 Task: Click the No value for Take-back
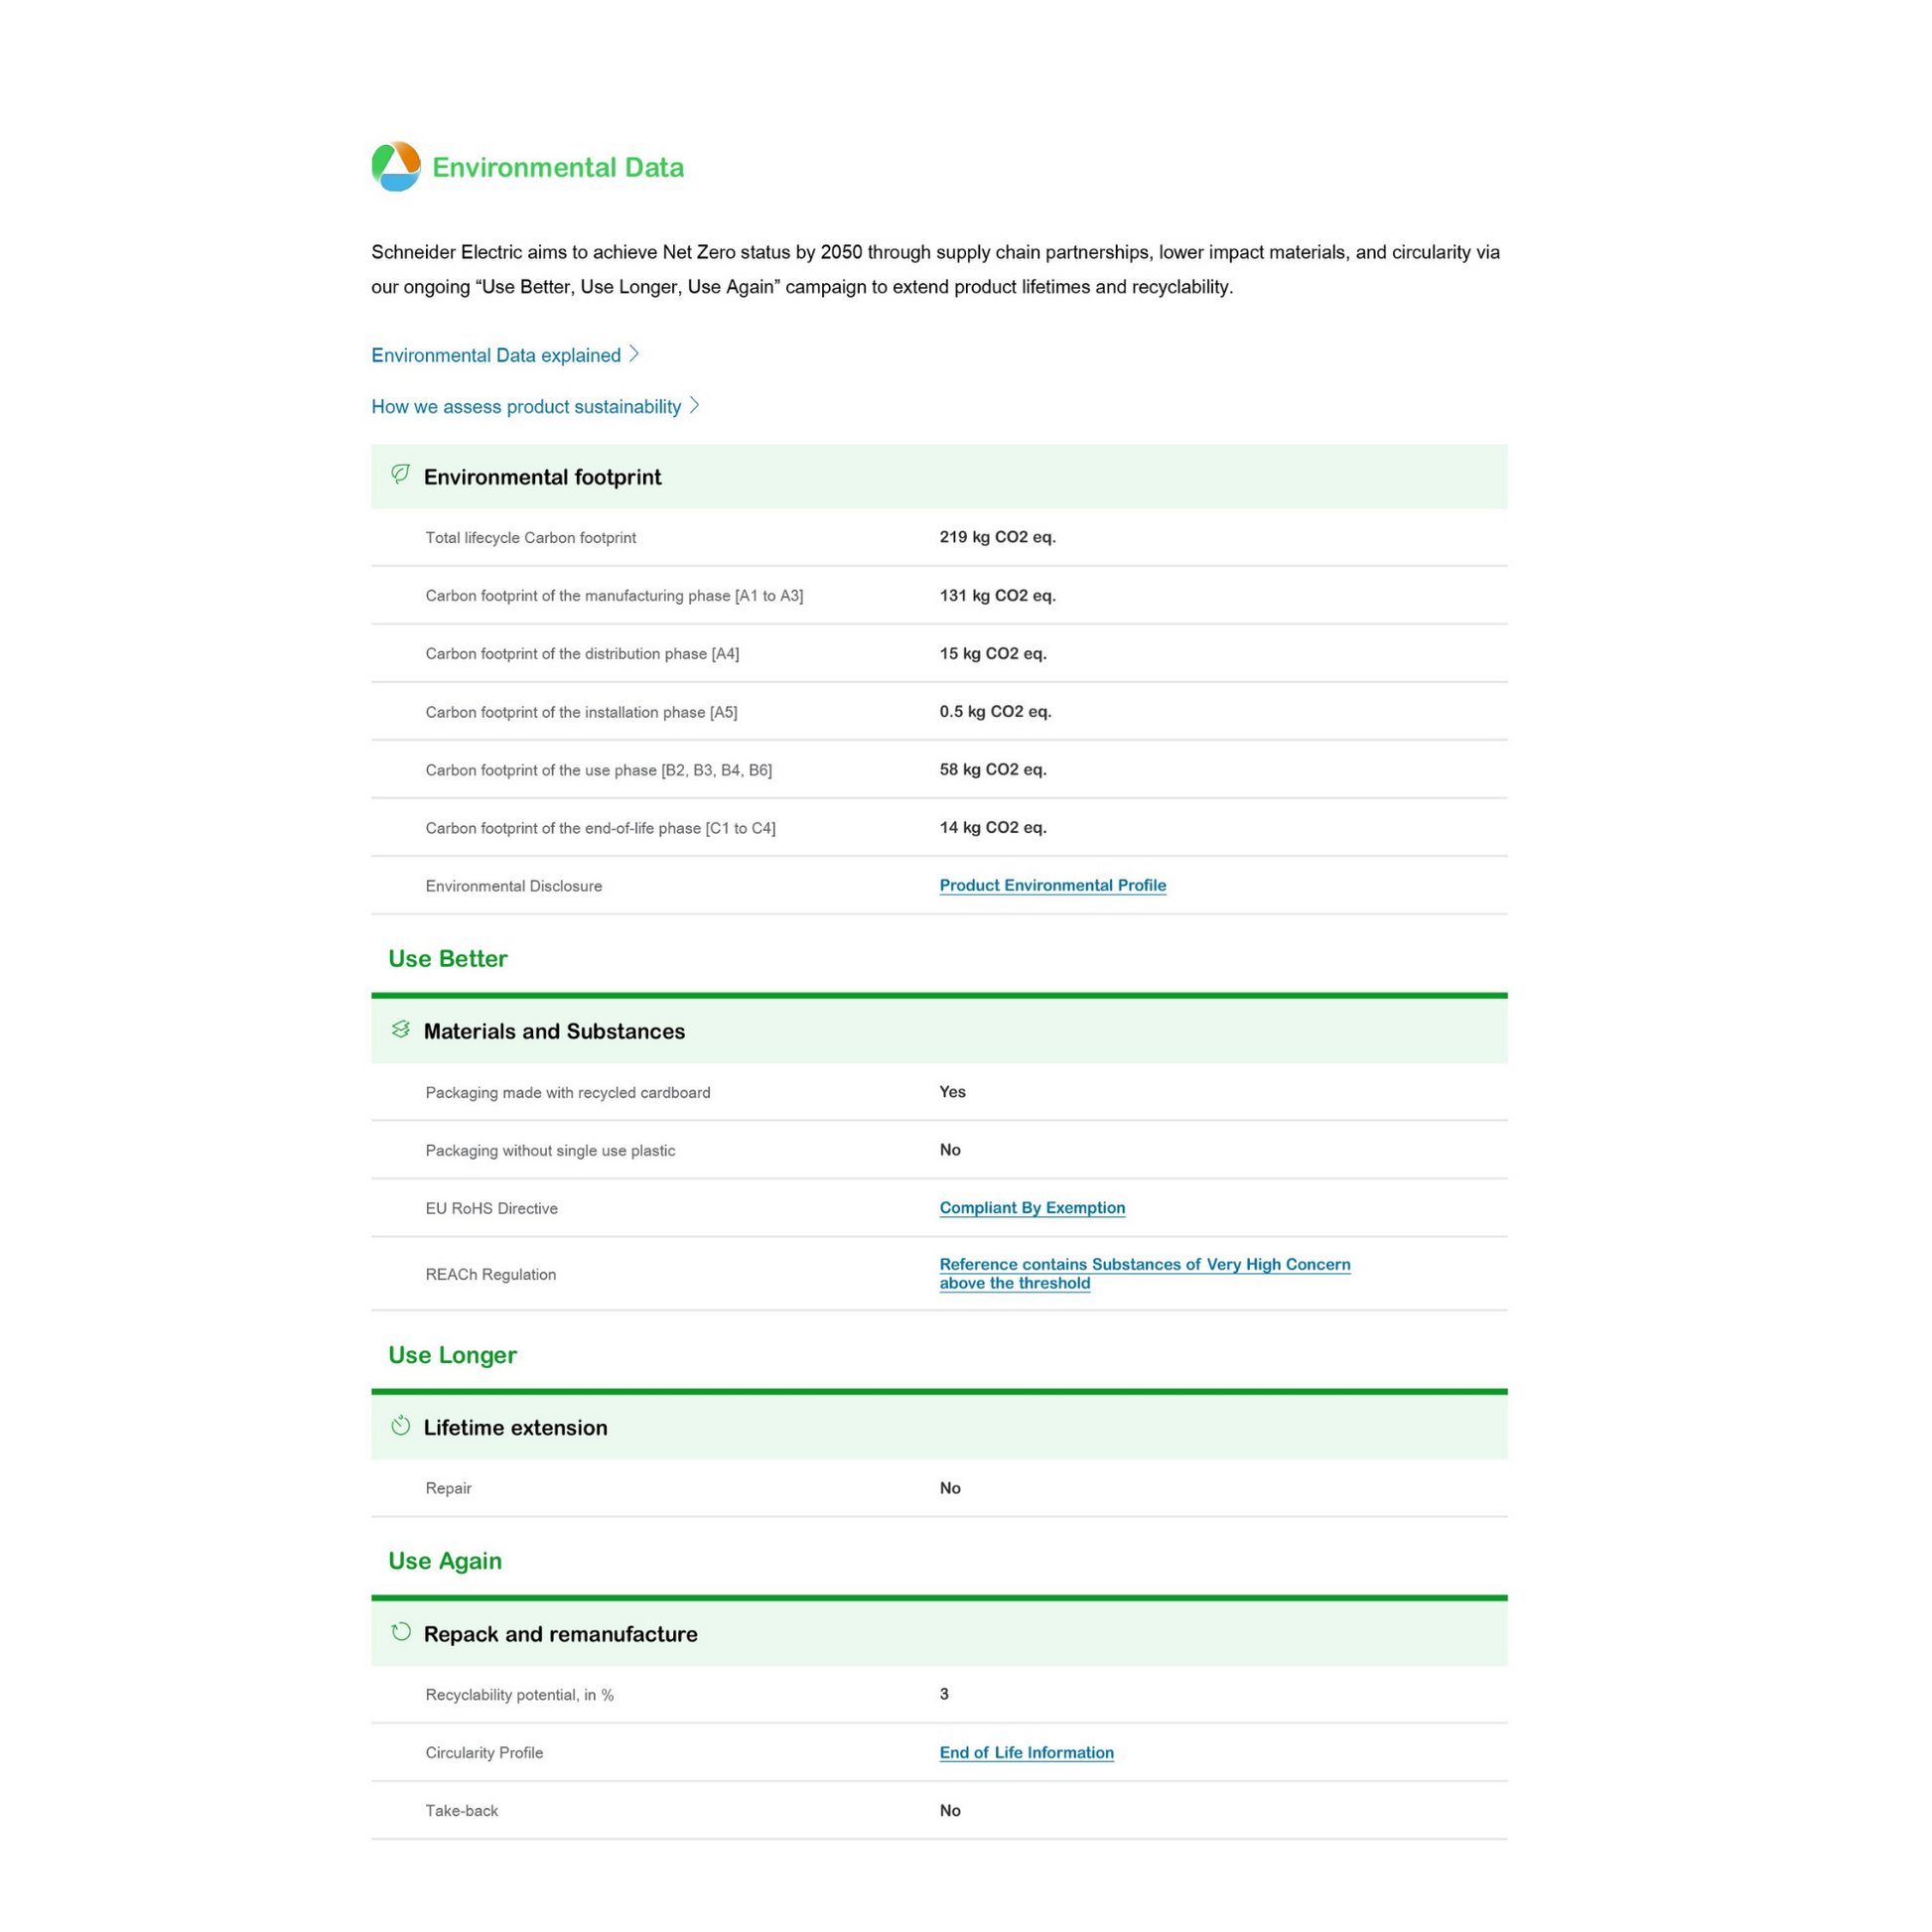[950, 1810]
